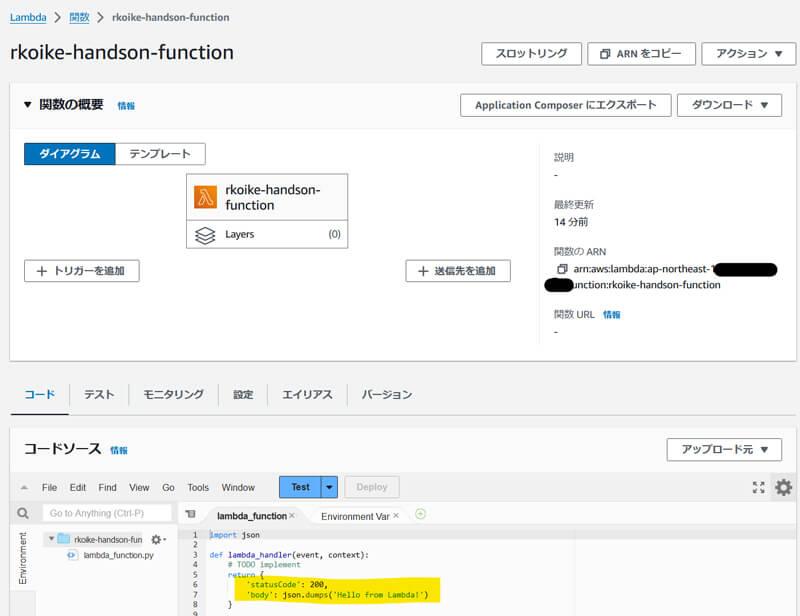Screen dimensions: 800x616
Task: Switch to the テンプレート view
Action: [x=160, y=154]
